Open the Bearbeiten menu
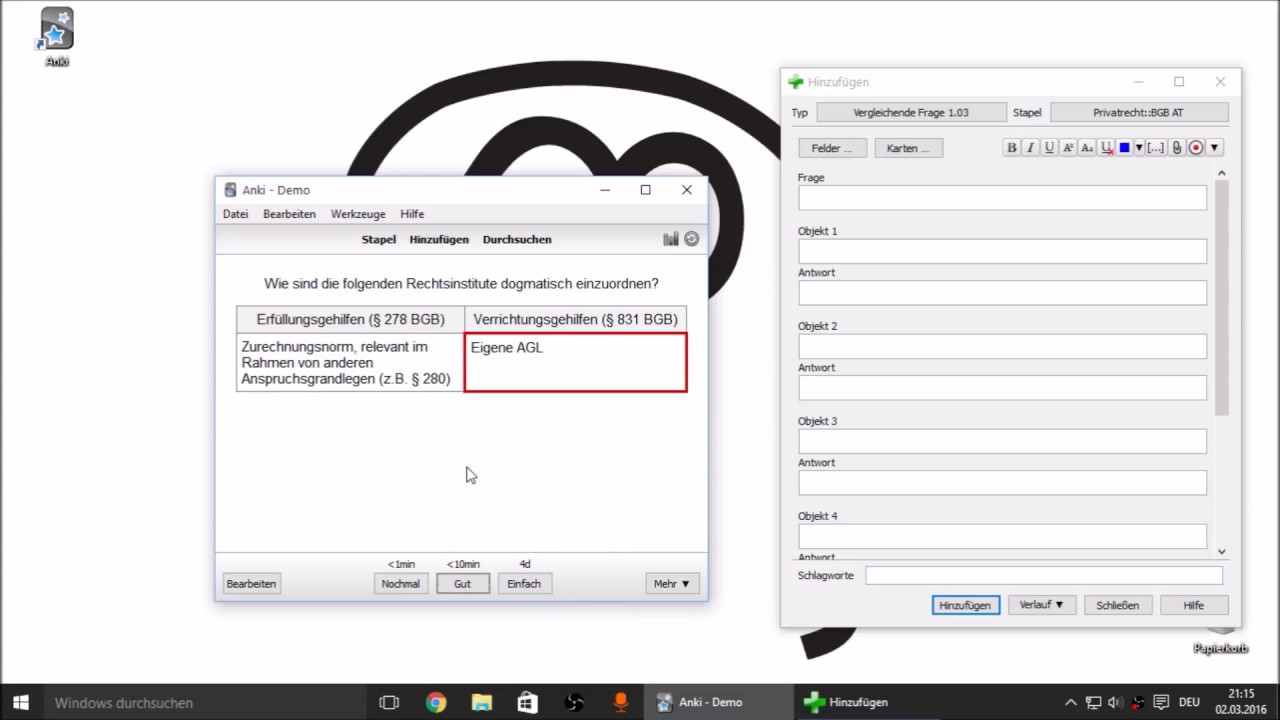This screenshot has width=1280, height=720. tap(289, 214)
